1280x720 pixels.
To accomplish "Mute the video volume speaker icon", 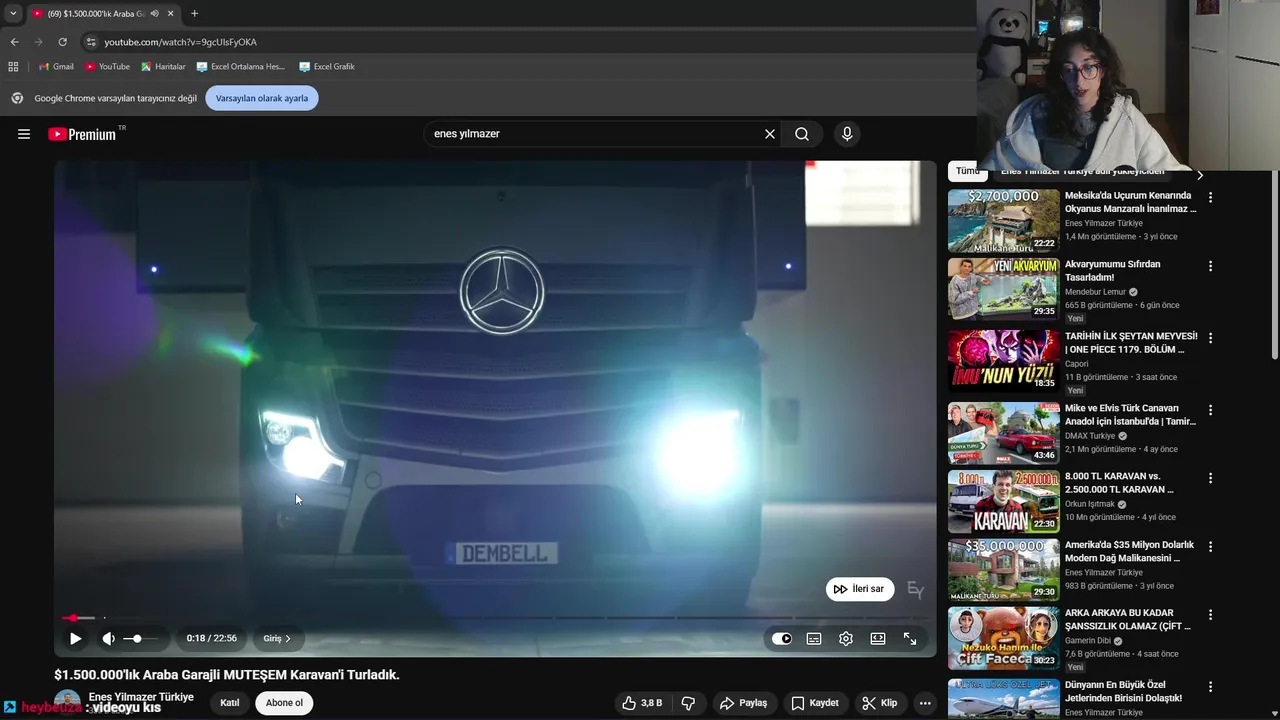I will 108,638.
